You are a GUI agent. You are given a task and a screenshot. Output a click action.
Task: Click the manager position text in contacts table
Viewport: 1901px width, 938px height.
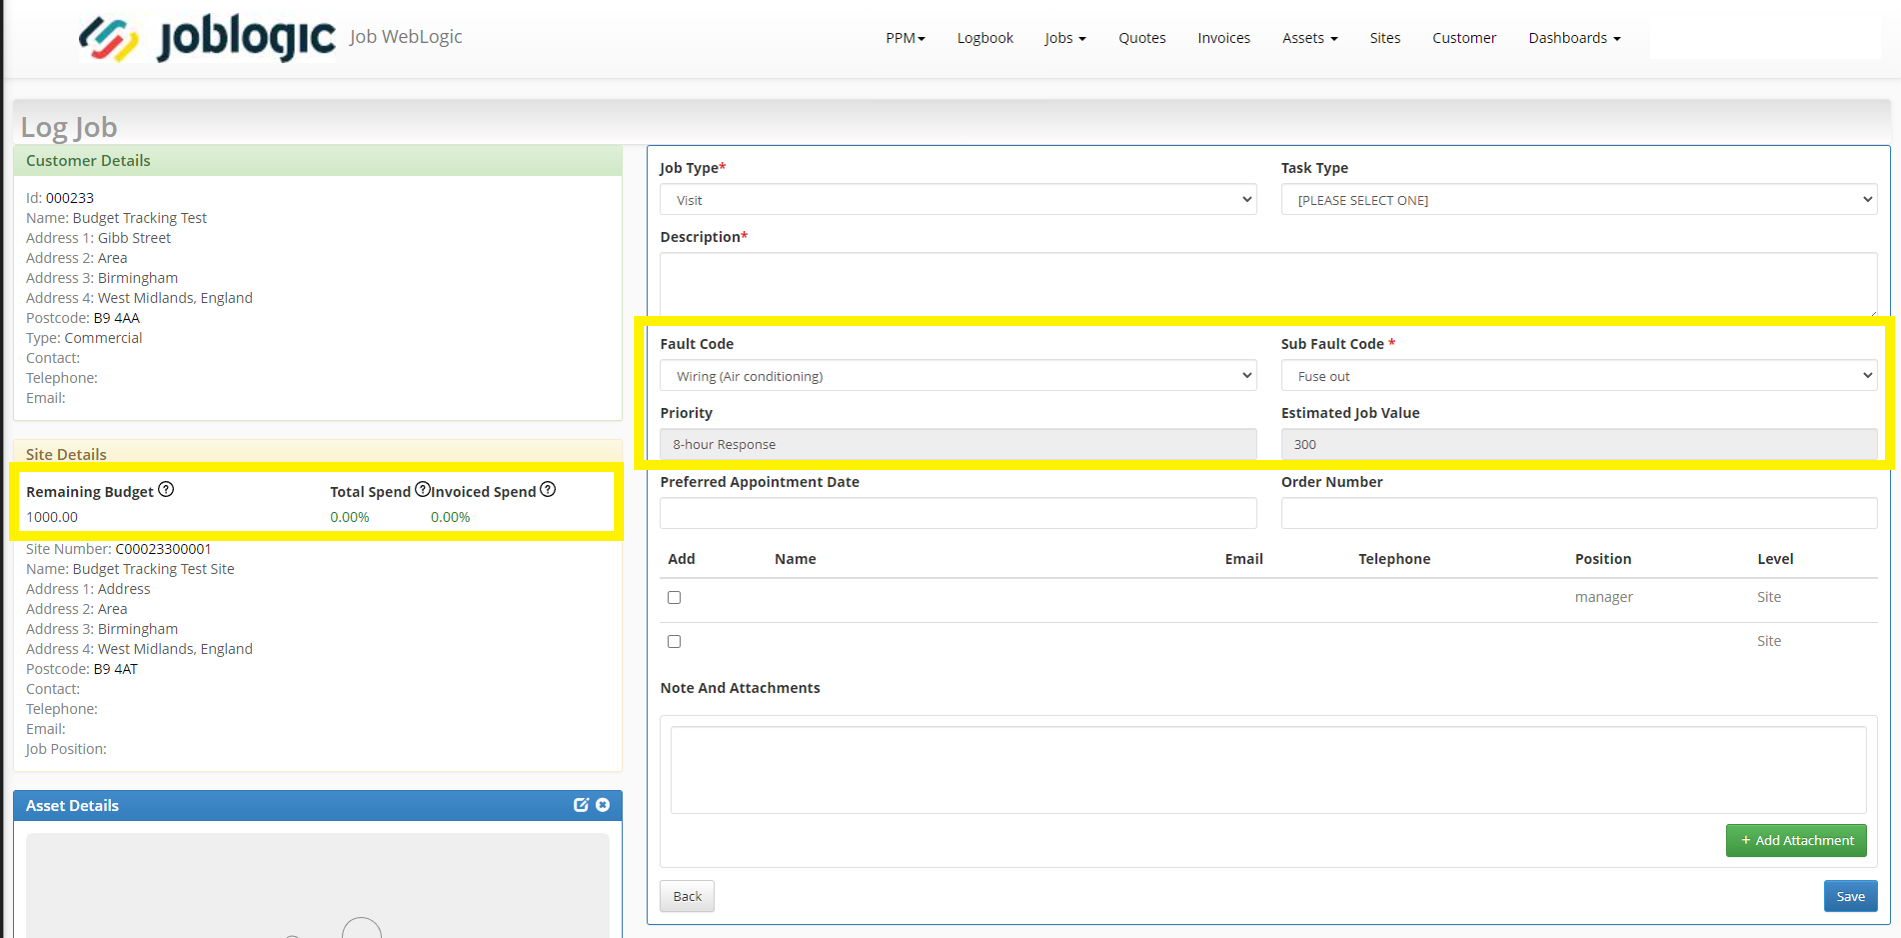pyautogui.click(x=1604, y=597)
